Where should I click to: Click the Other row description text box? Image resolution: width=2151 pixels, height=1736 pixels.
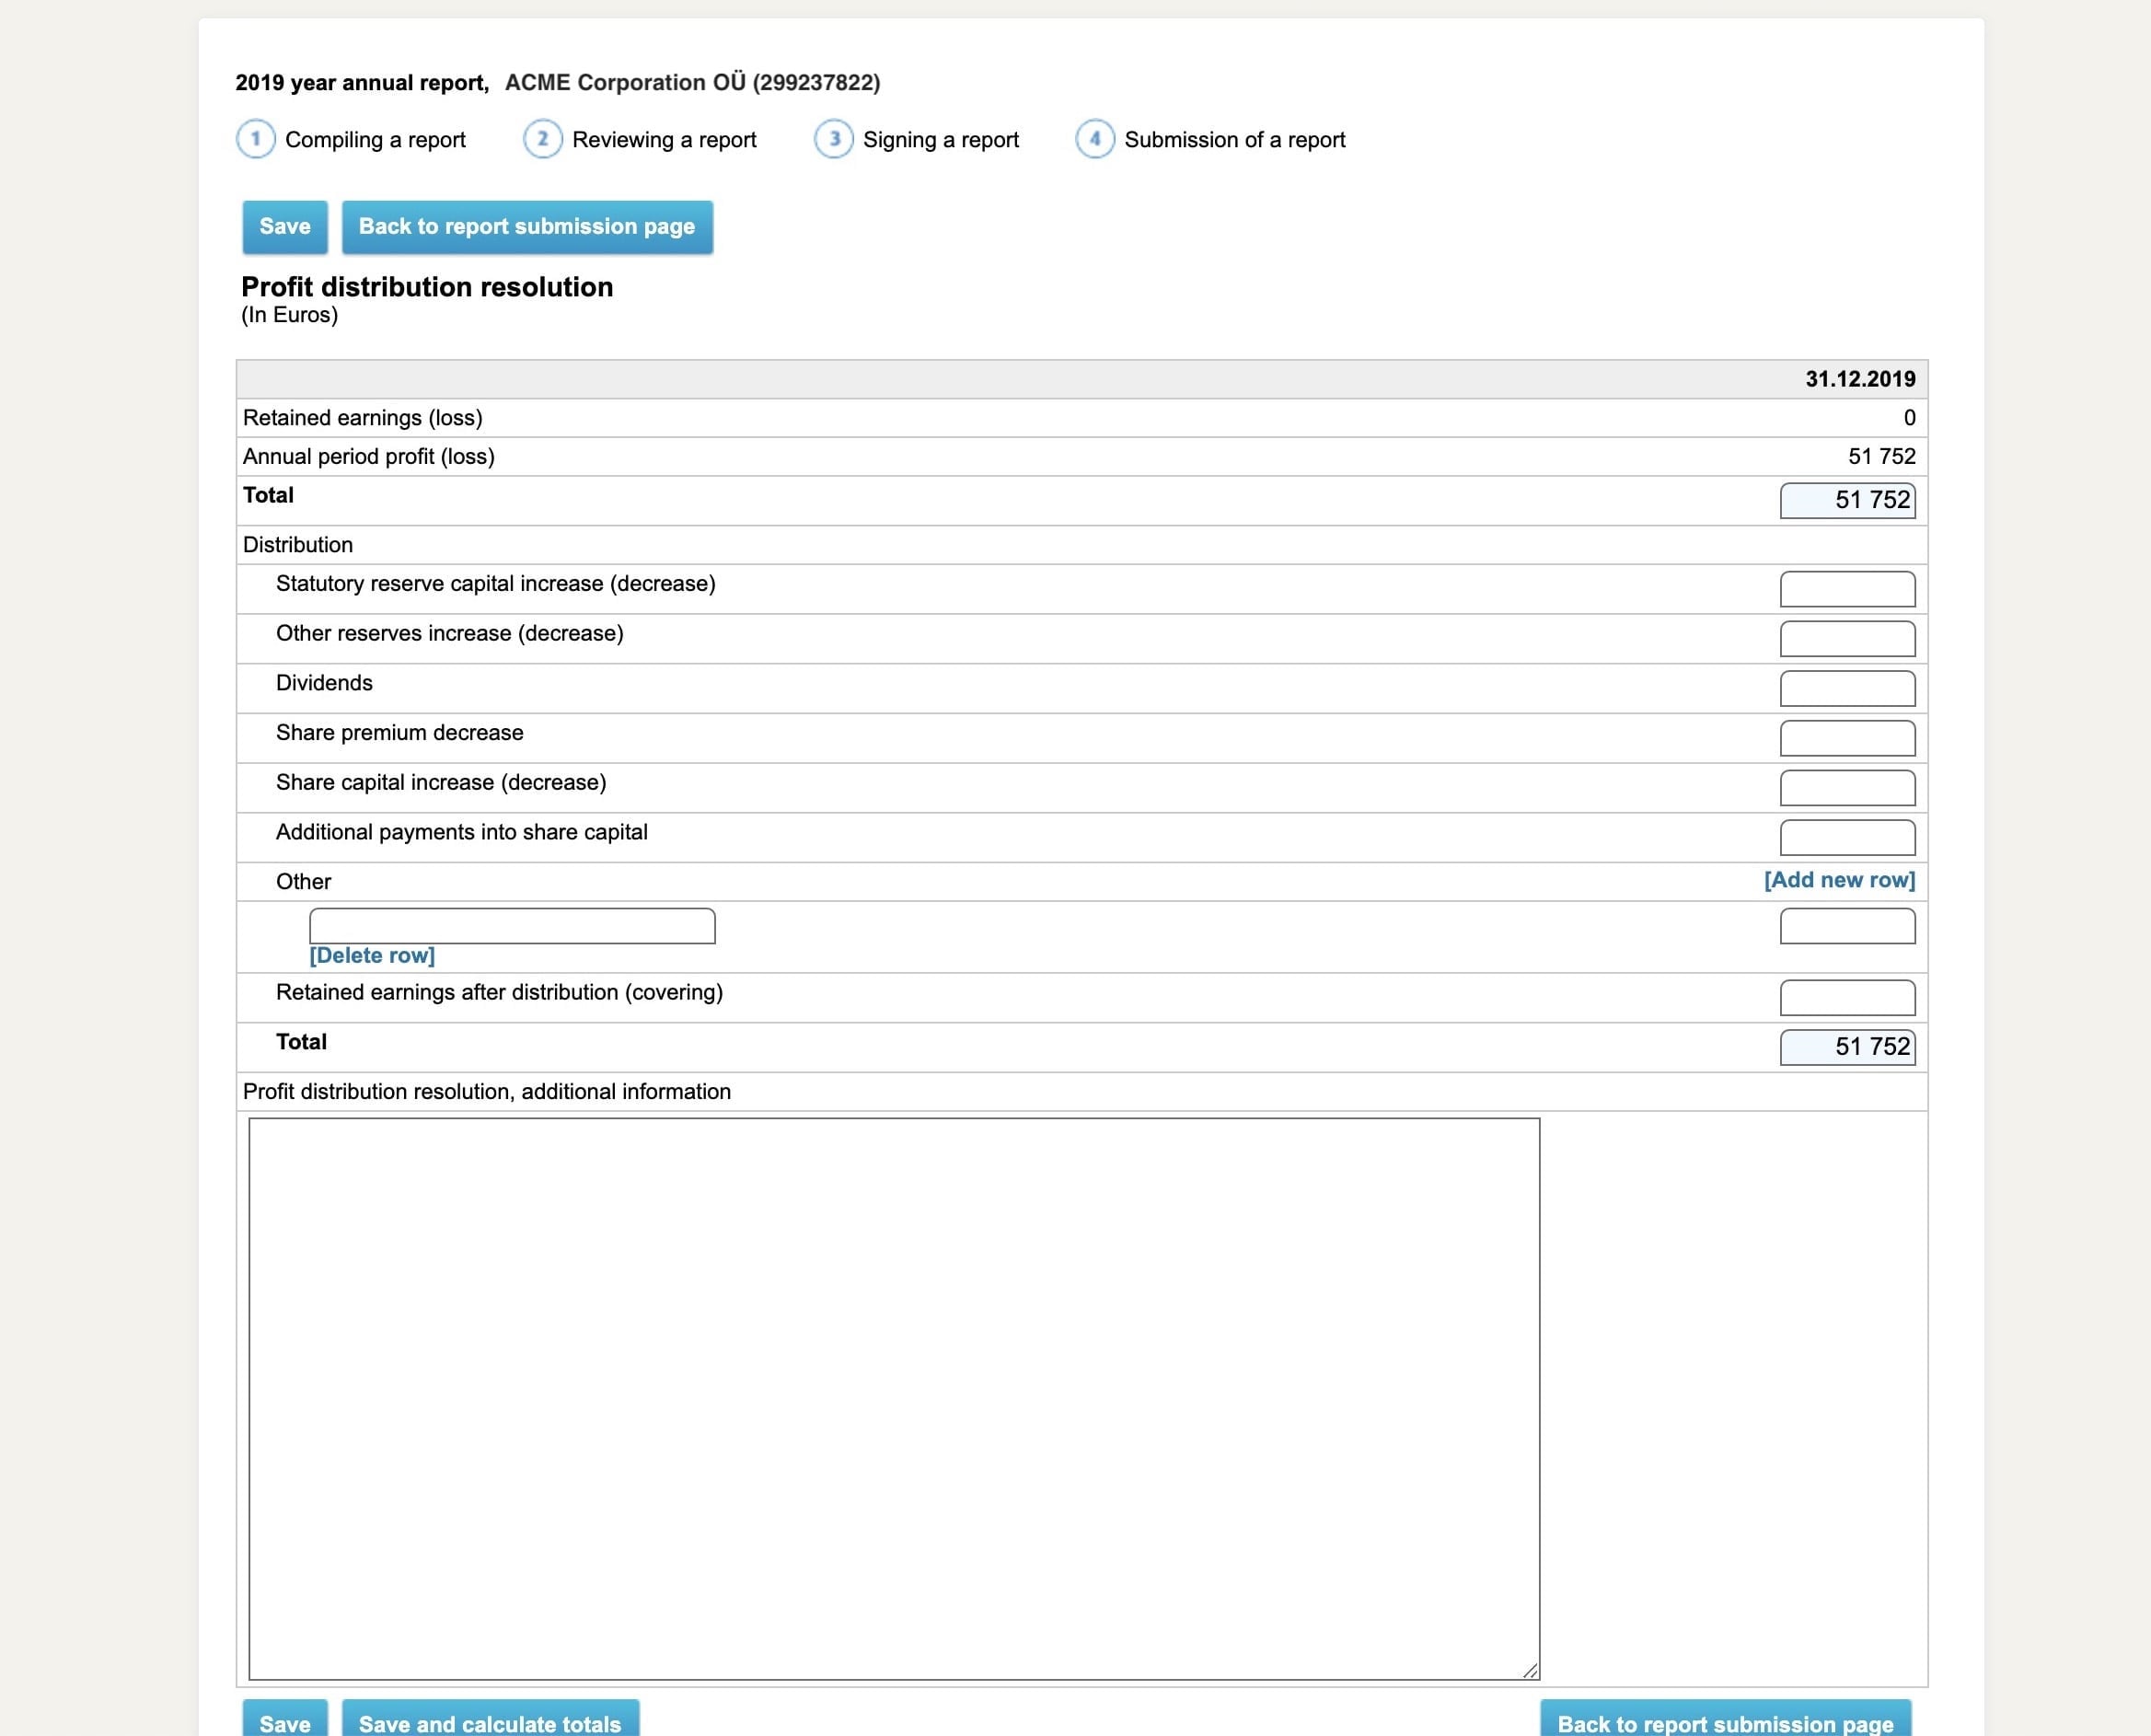click(512, 926)
